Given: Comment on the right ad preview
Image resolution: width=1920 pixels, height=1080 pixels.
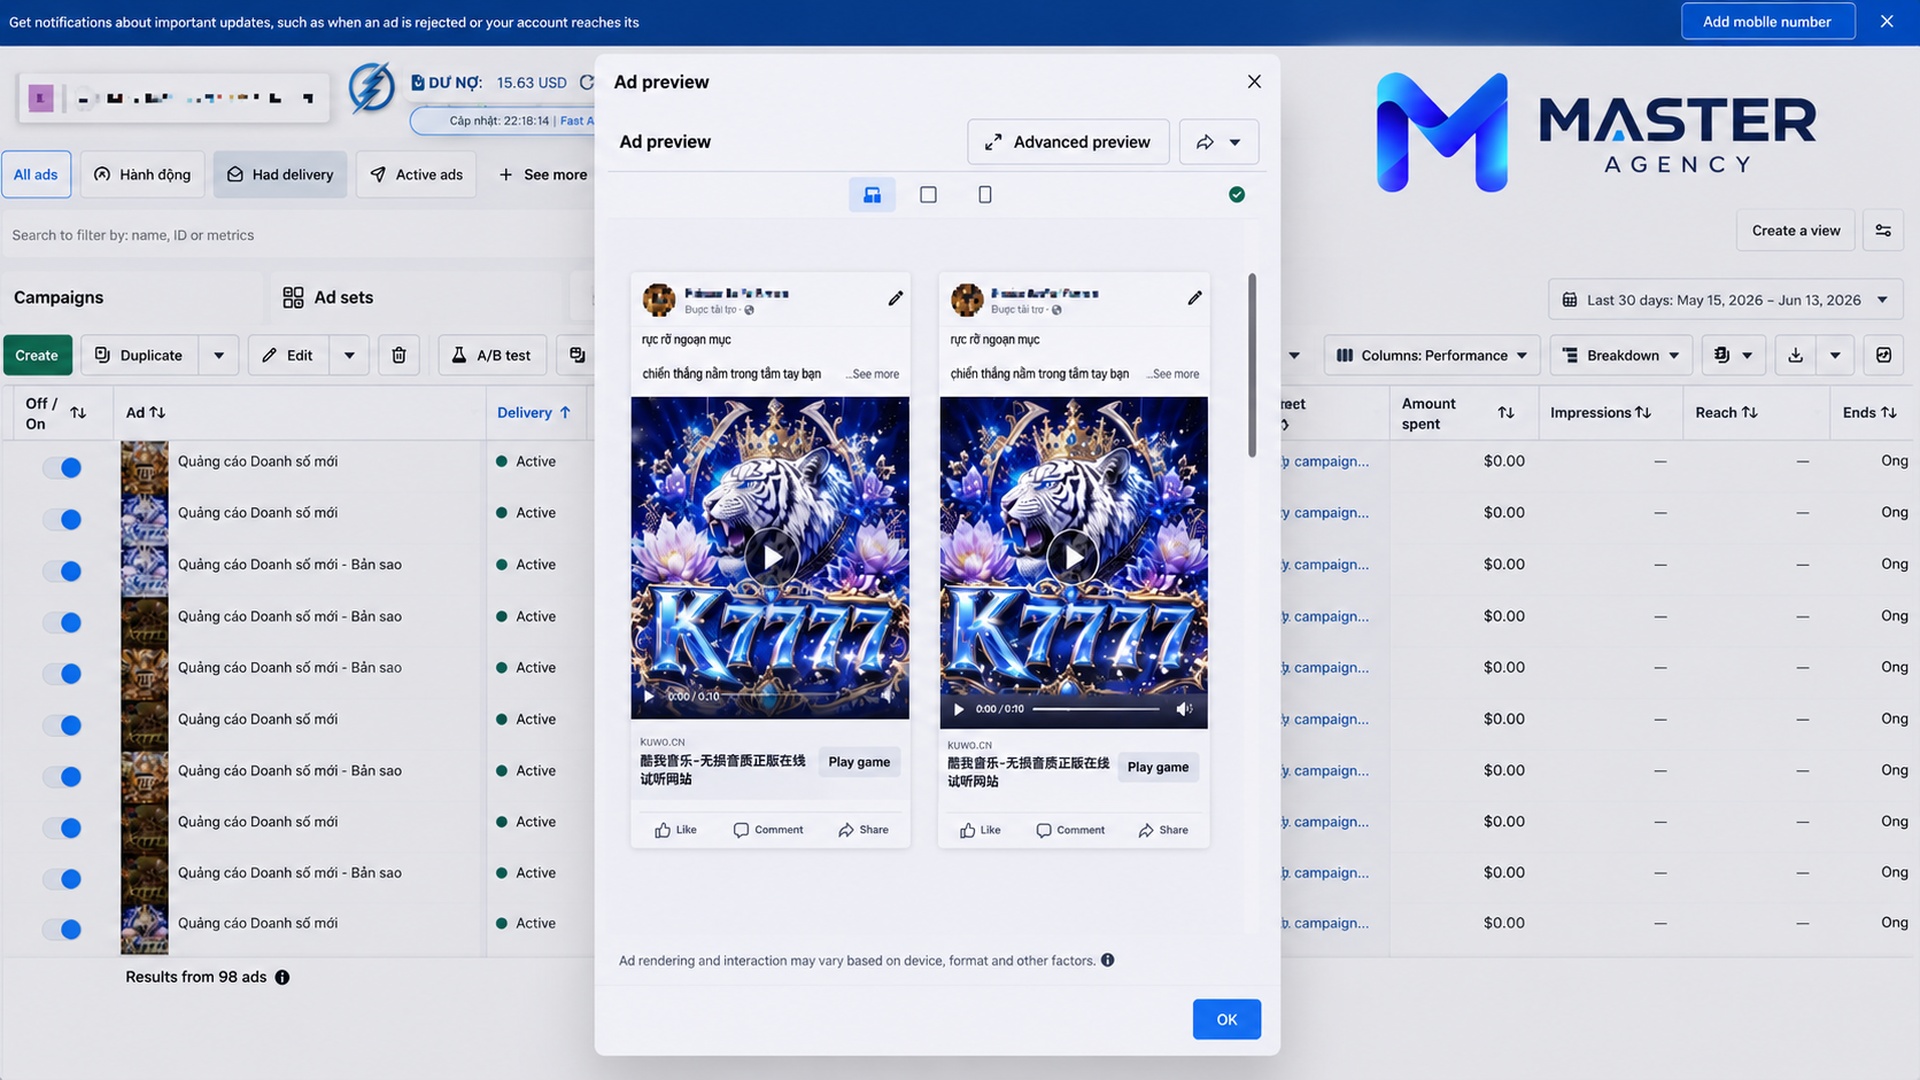Looking at the screenshot, I should click(1070, 830).
